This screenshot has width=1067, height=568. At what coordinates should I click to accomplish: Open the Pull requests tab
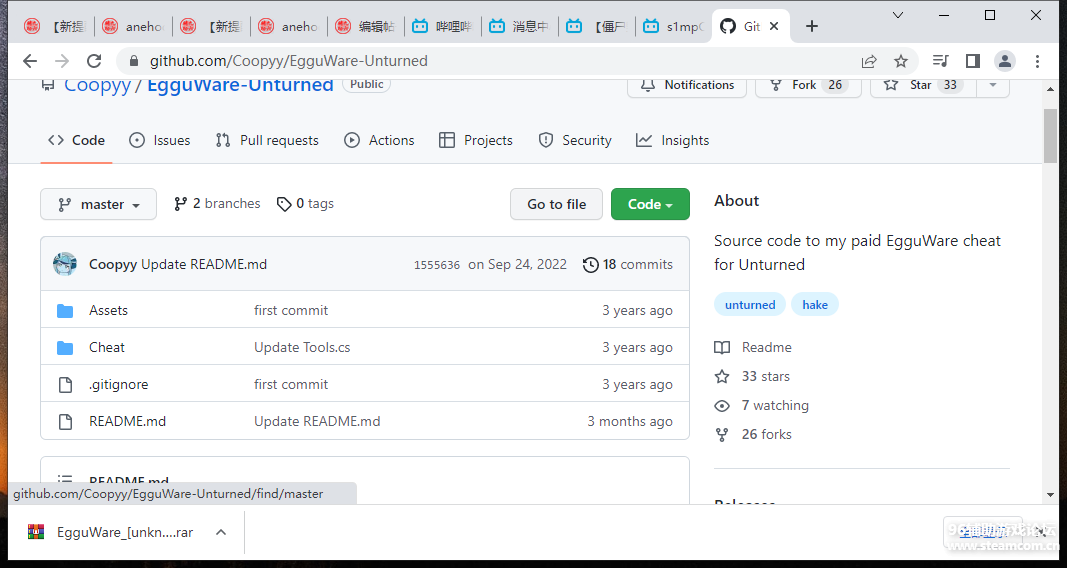click(x=267, y=140)
